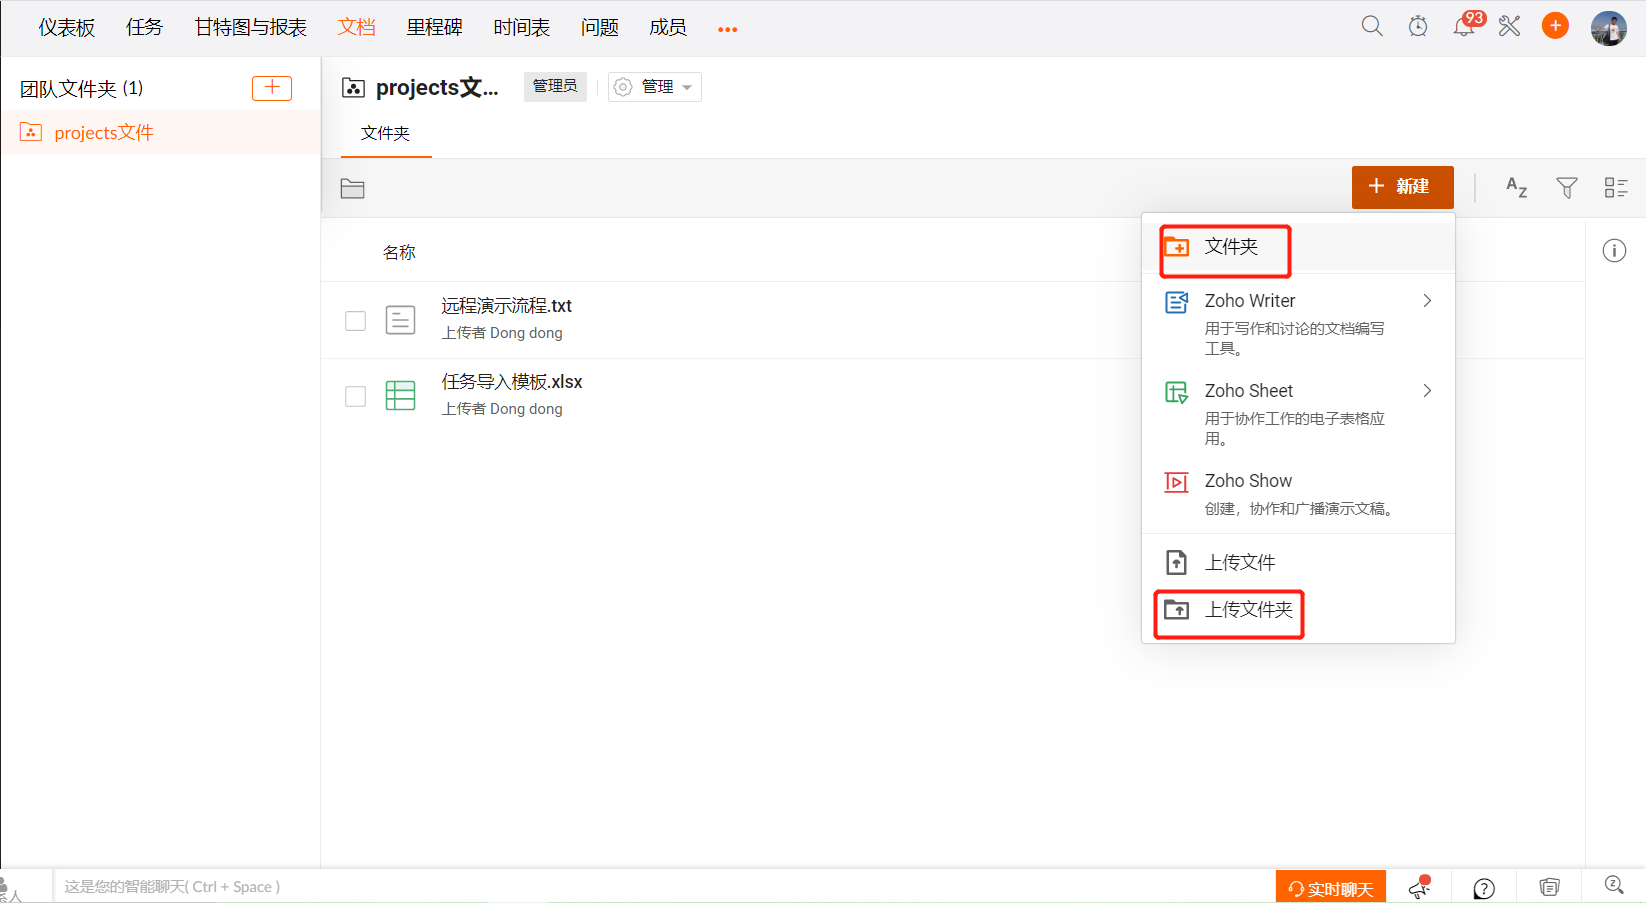Viewport: 1646px width, 903px height.
Task: Sort files with the A-Z icon
Action: pyautogui.click(x=1516, y=187)
